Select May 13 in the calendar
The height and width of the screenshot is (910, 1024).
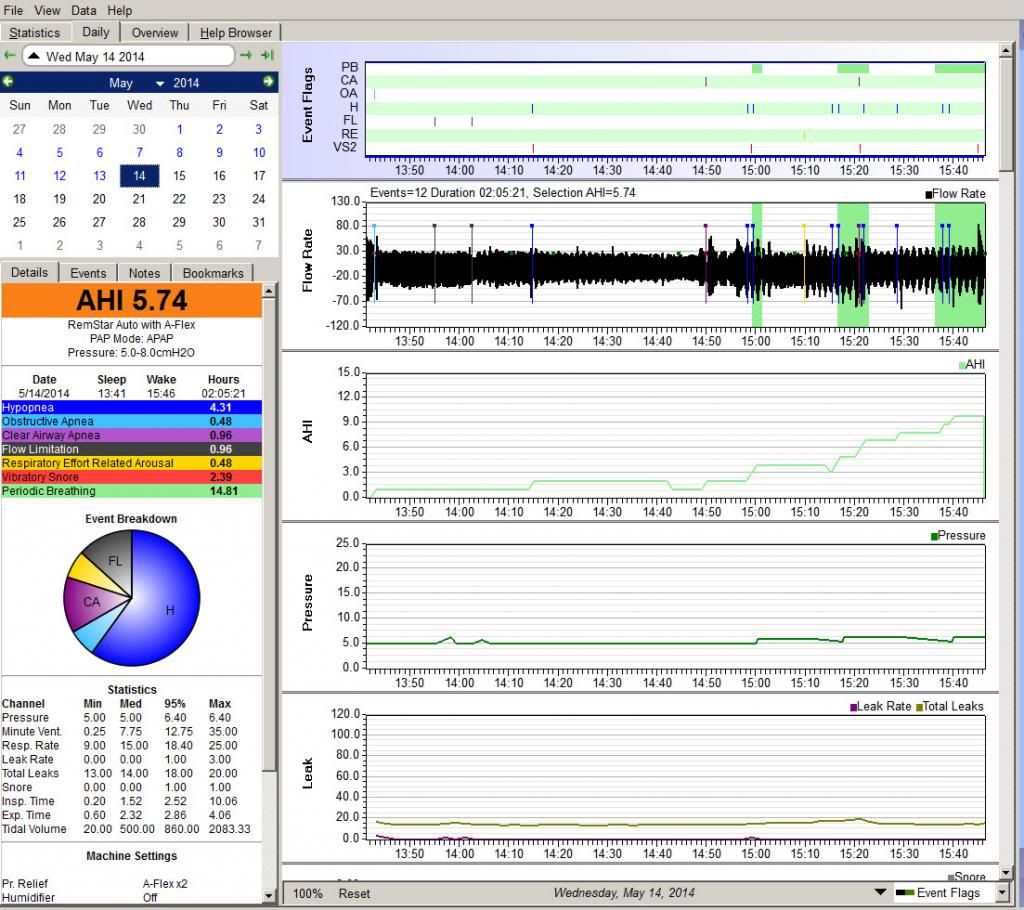pyautogui.click(x=99, y=176)
